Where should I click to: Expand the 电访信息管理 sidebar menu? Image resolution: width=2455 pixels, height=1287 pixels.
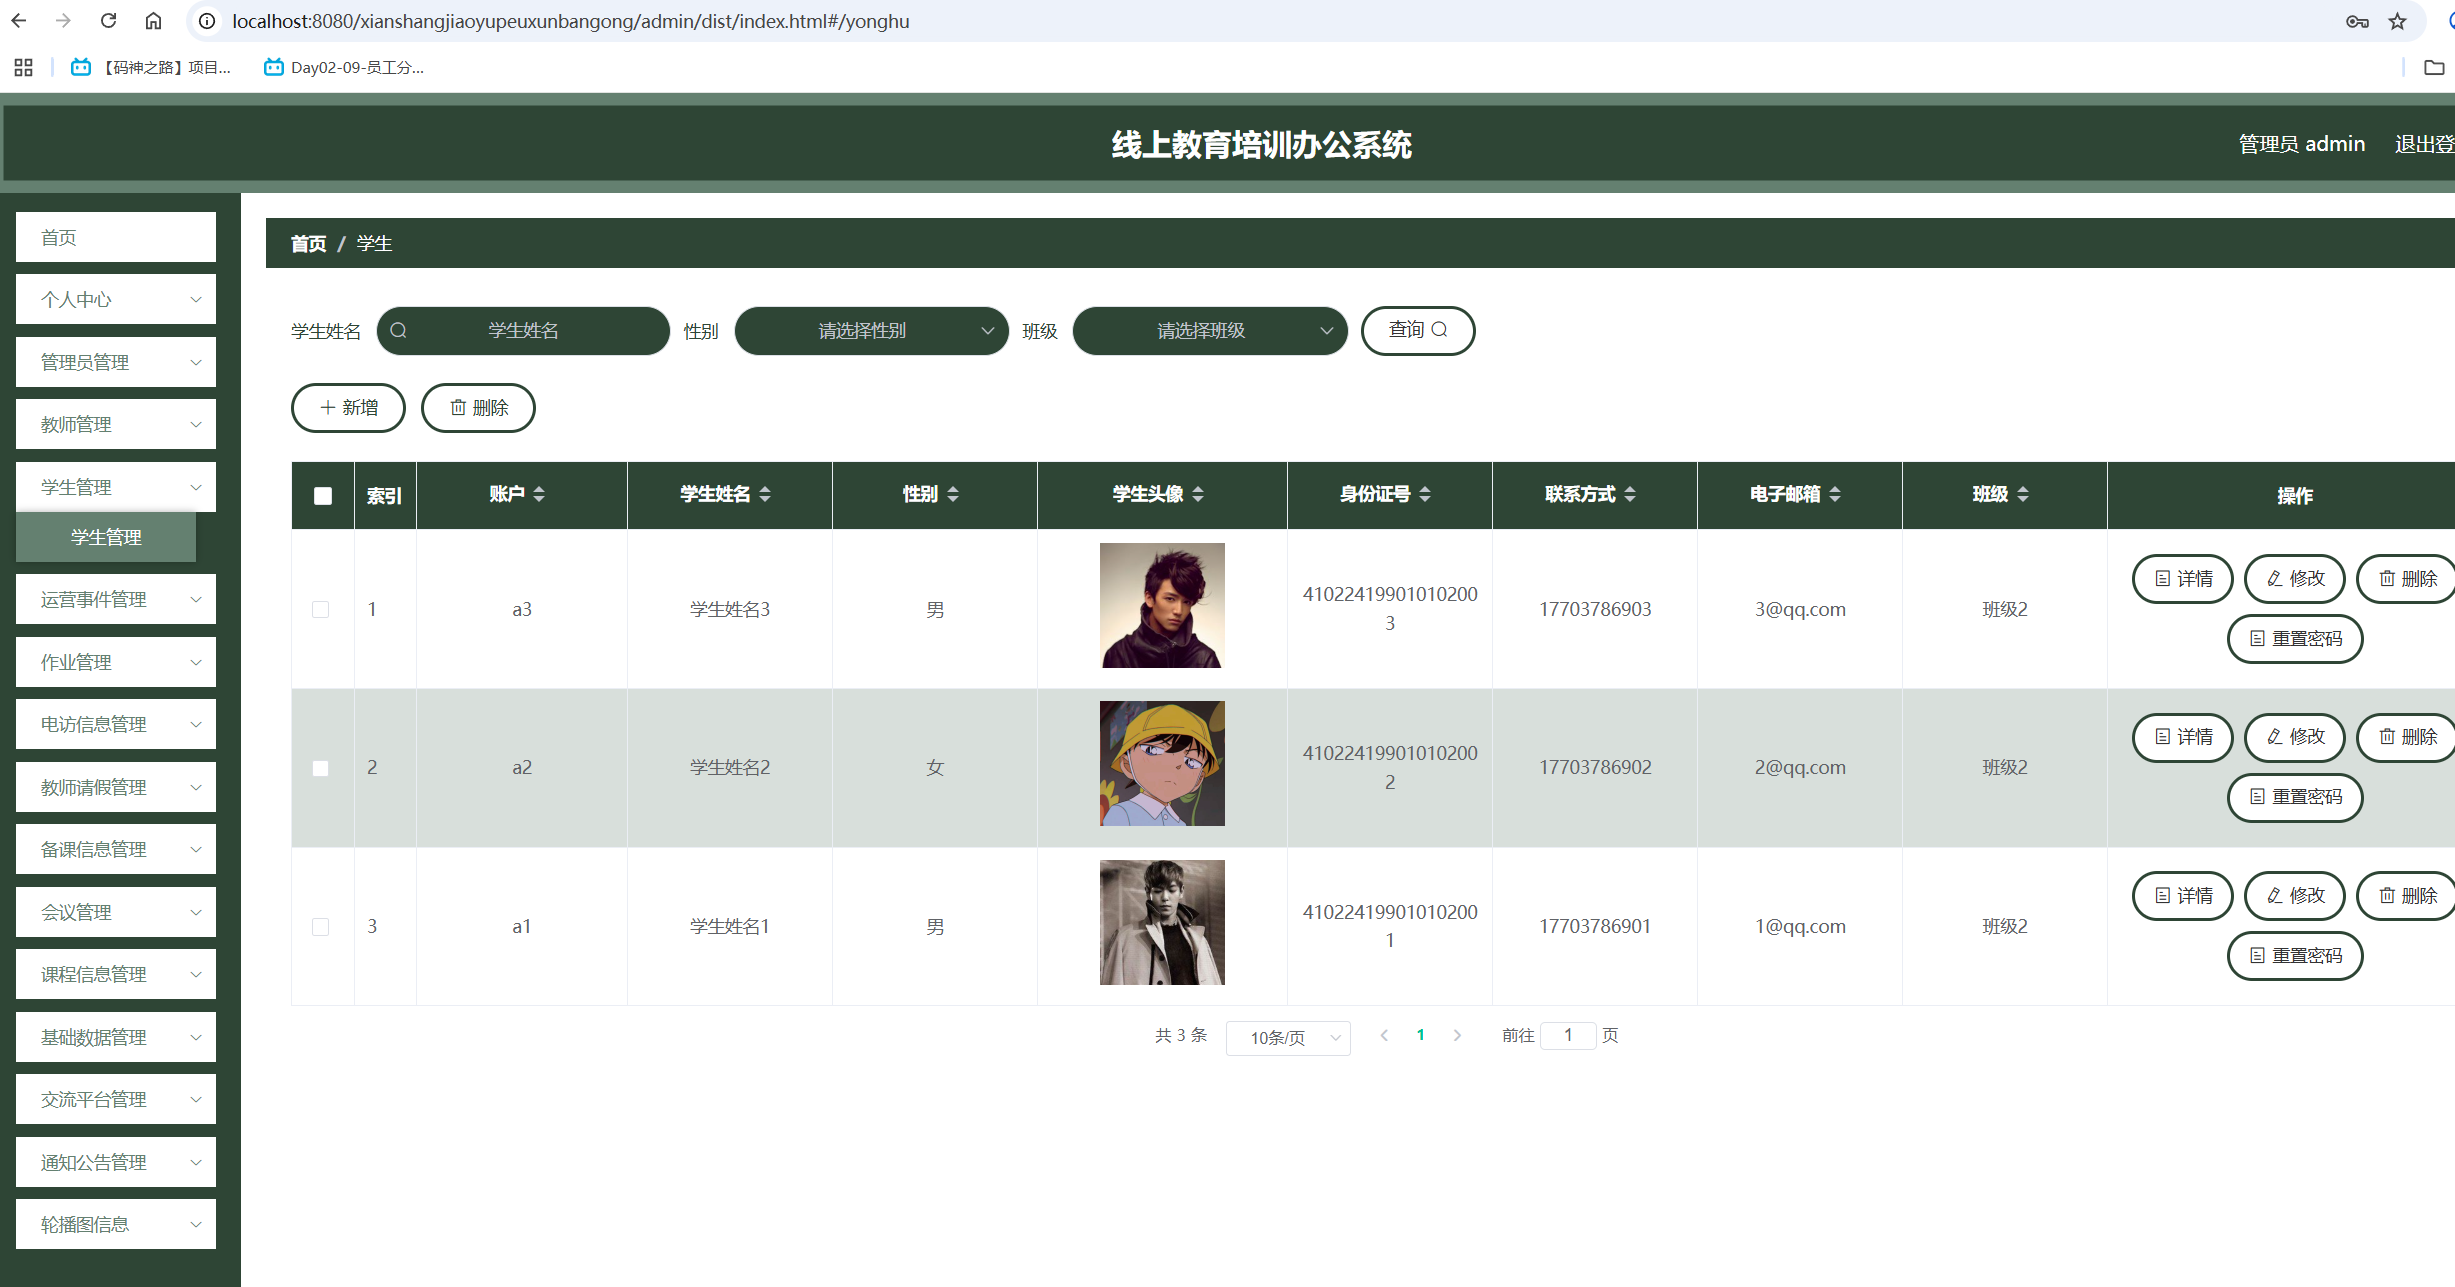[x=116, y=724]
